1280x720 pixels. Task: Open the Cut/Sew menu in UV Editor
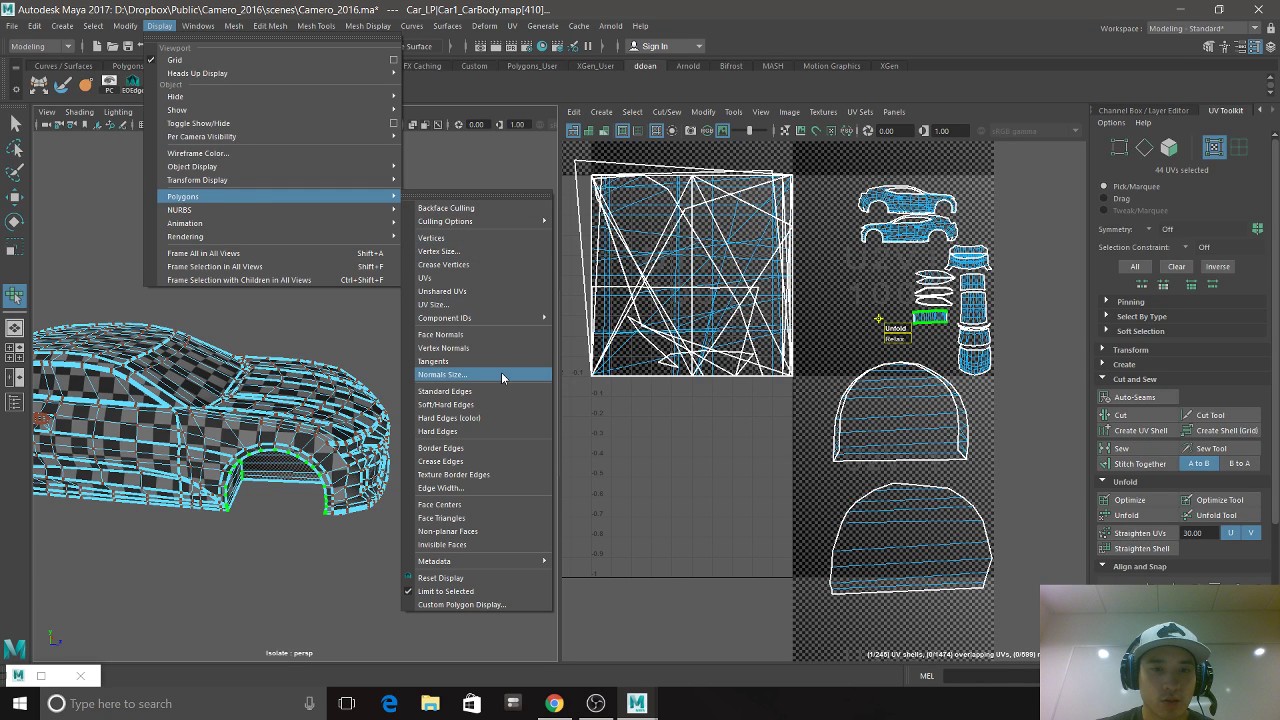click(x=666, y=112)
